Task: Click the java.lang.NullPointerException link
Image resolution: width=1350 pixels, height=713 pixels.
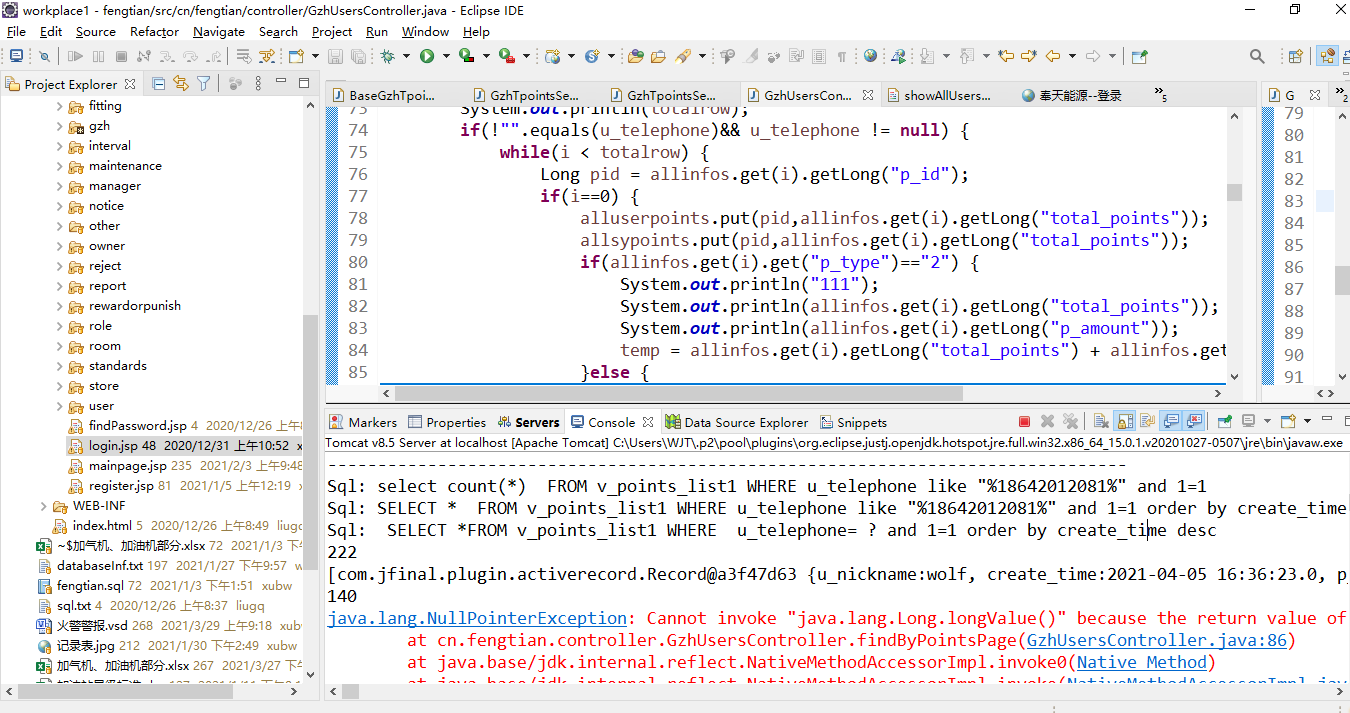Action: point(477,618)
